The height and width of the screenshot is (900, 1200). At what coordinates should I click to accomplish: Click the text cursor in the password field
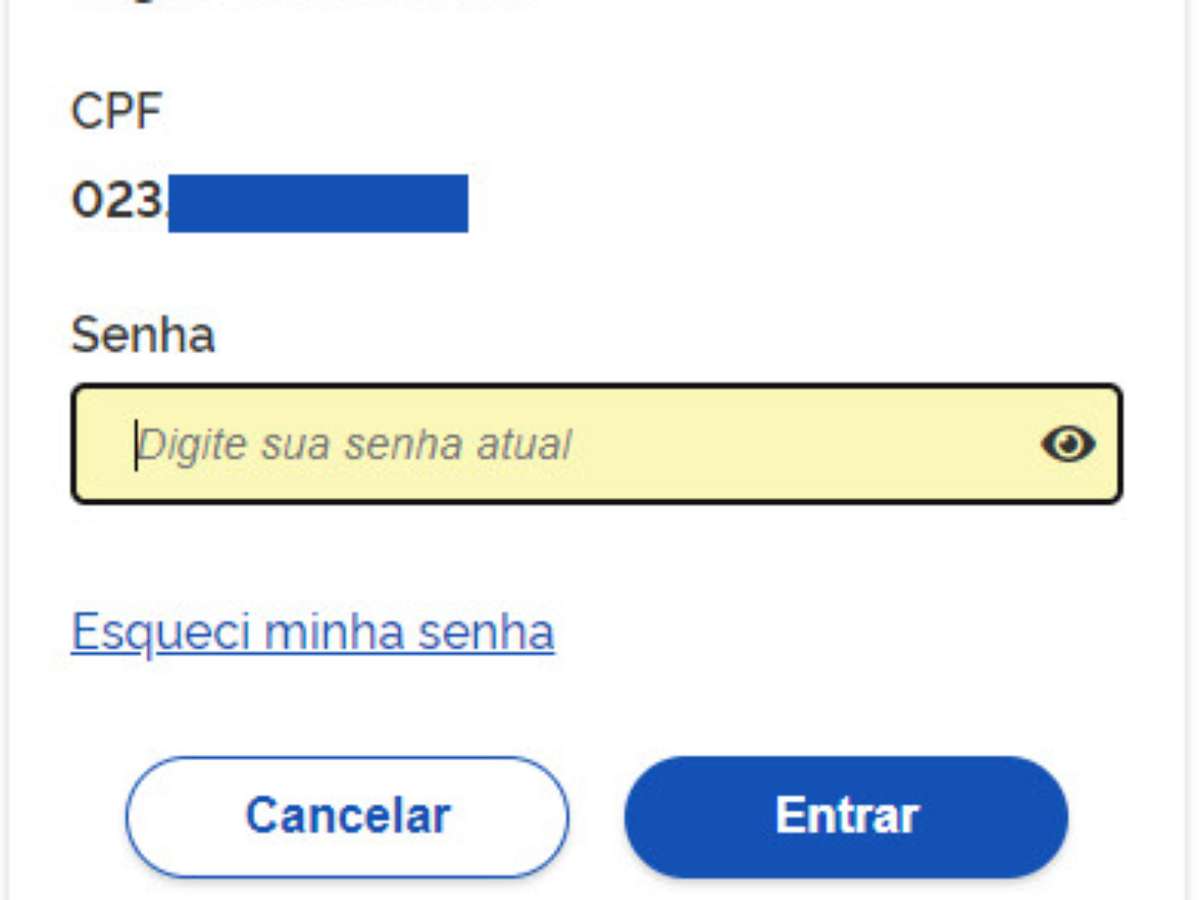136,445
